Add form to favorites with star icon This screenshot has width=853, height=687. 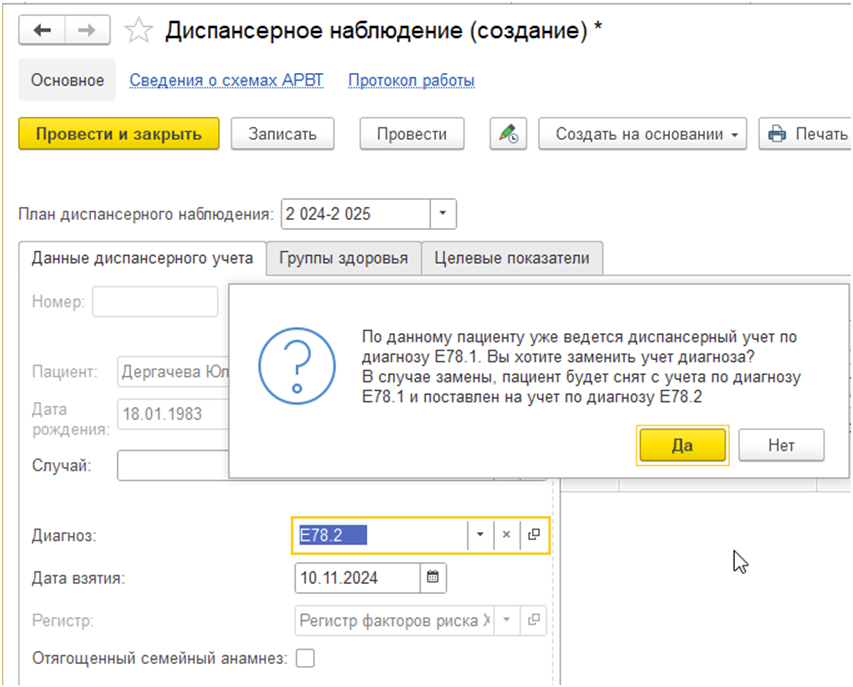[x=138, y=31]
